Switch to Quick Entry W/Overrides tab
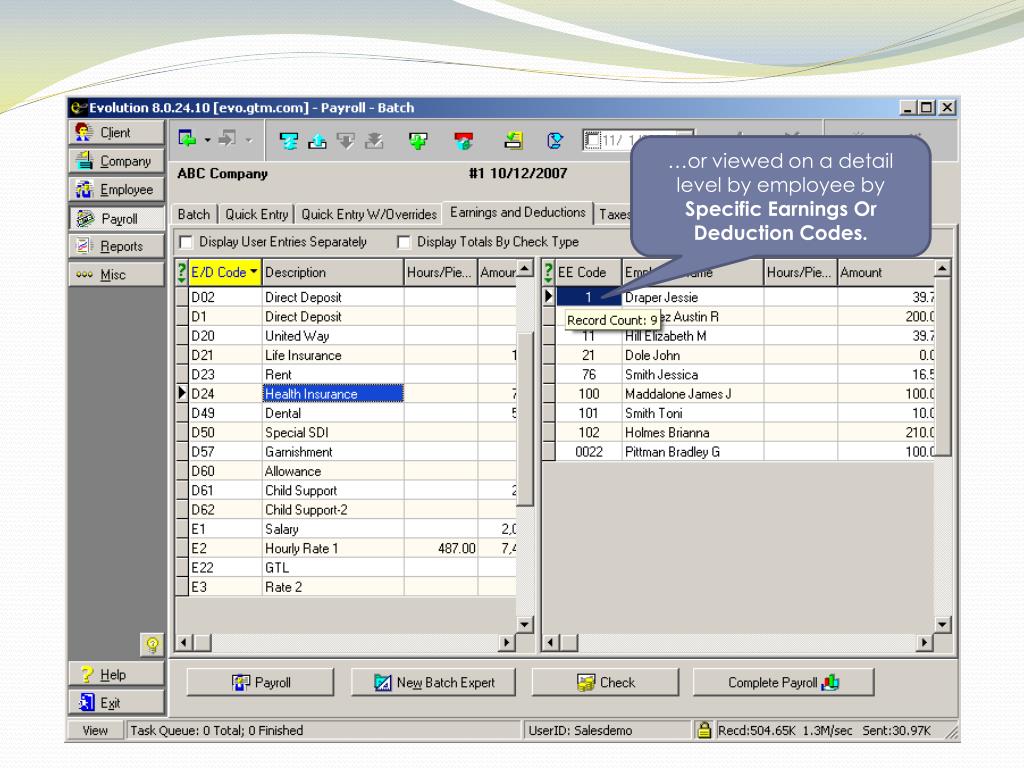 [369, 213]
